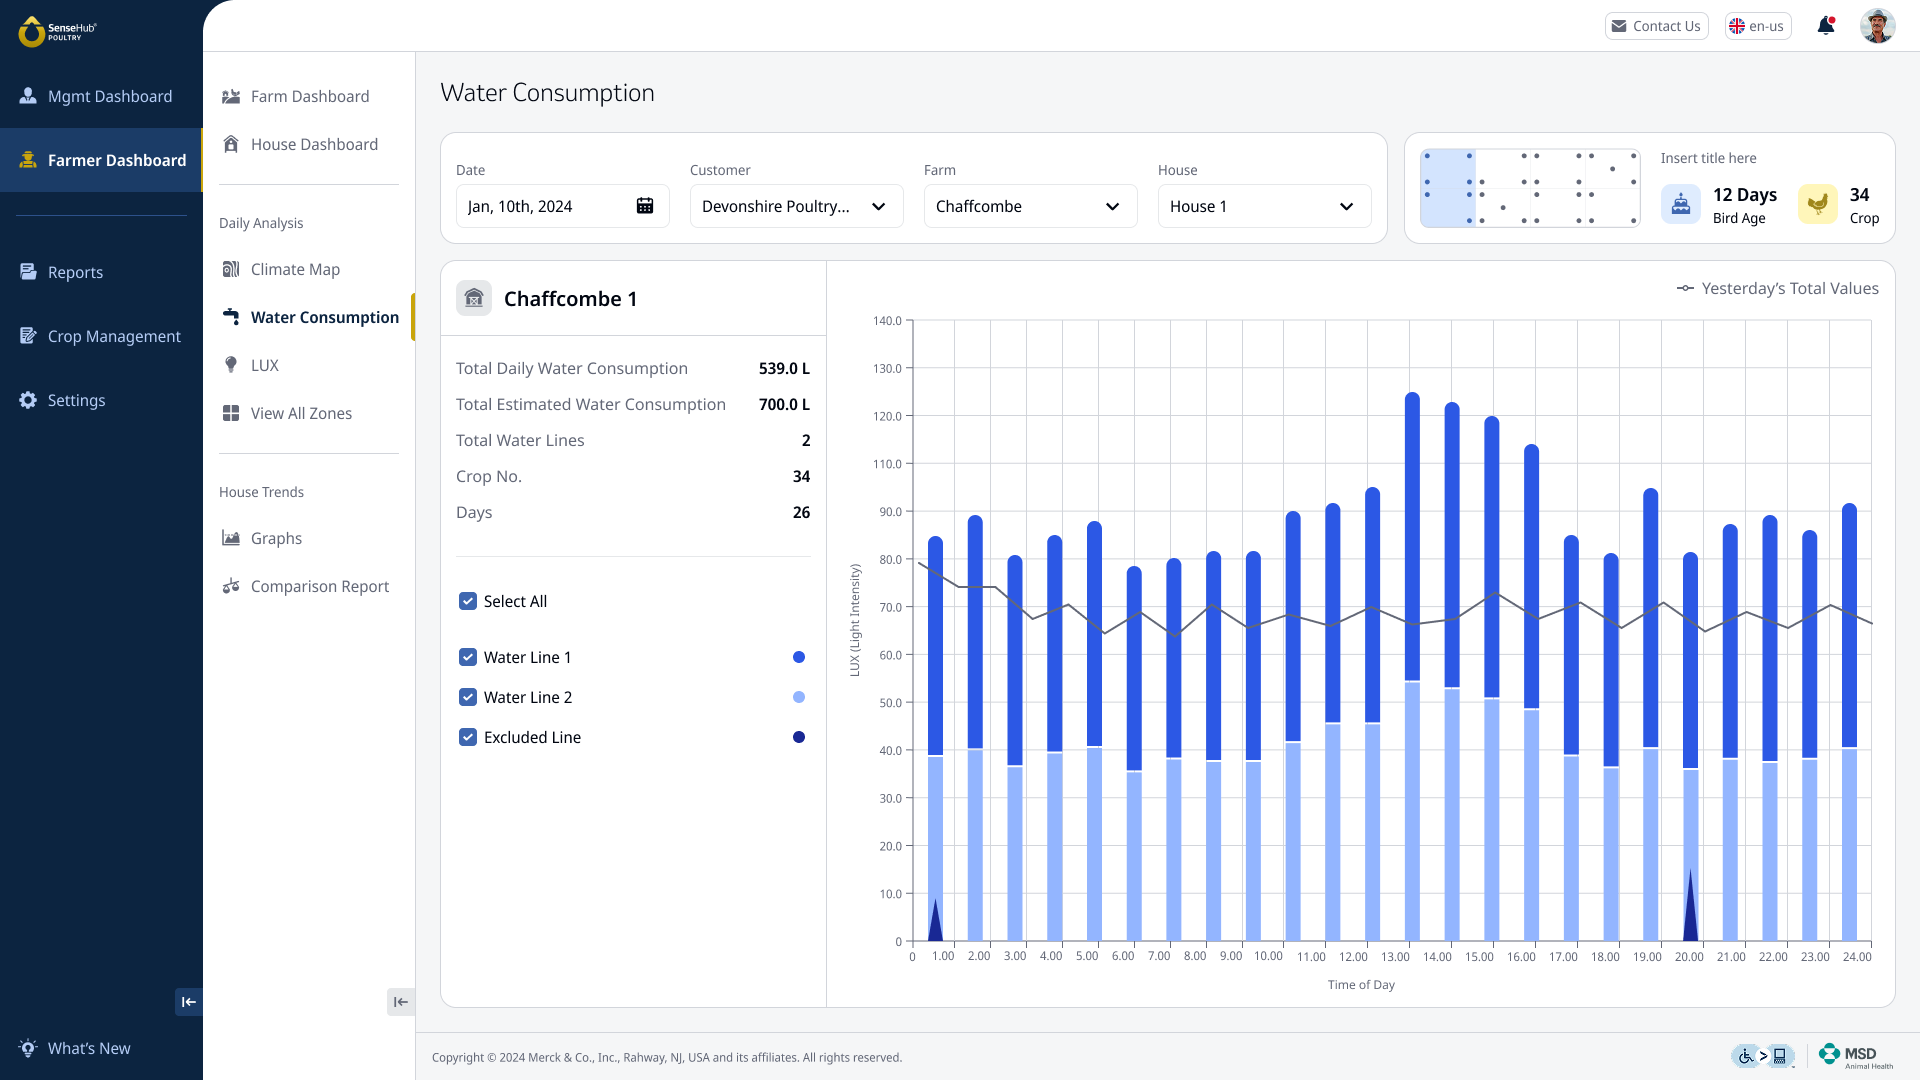Click the notification bell icon

tap(1826, 26)
